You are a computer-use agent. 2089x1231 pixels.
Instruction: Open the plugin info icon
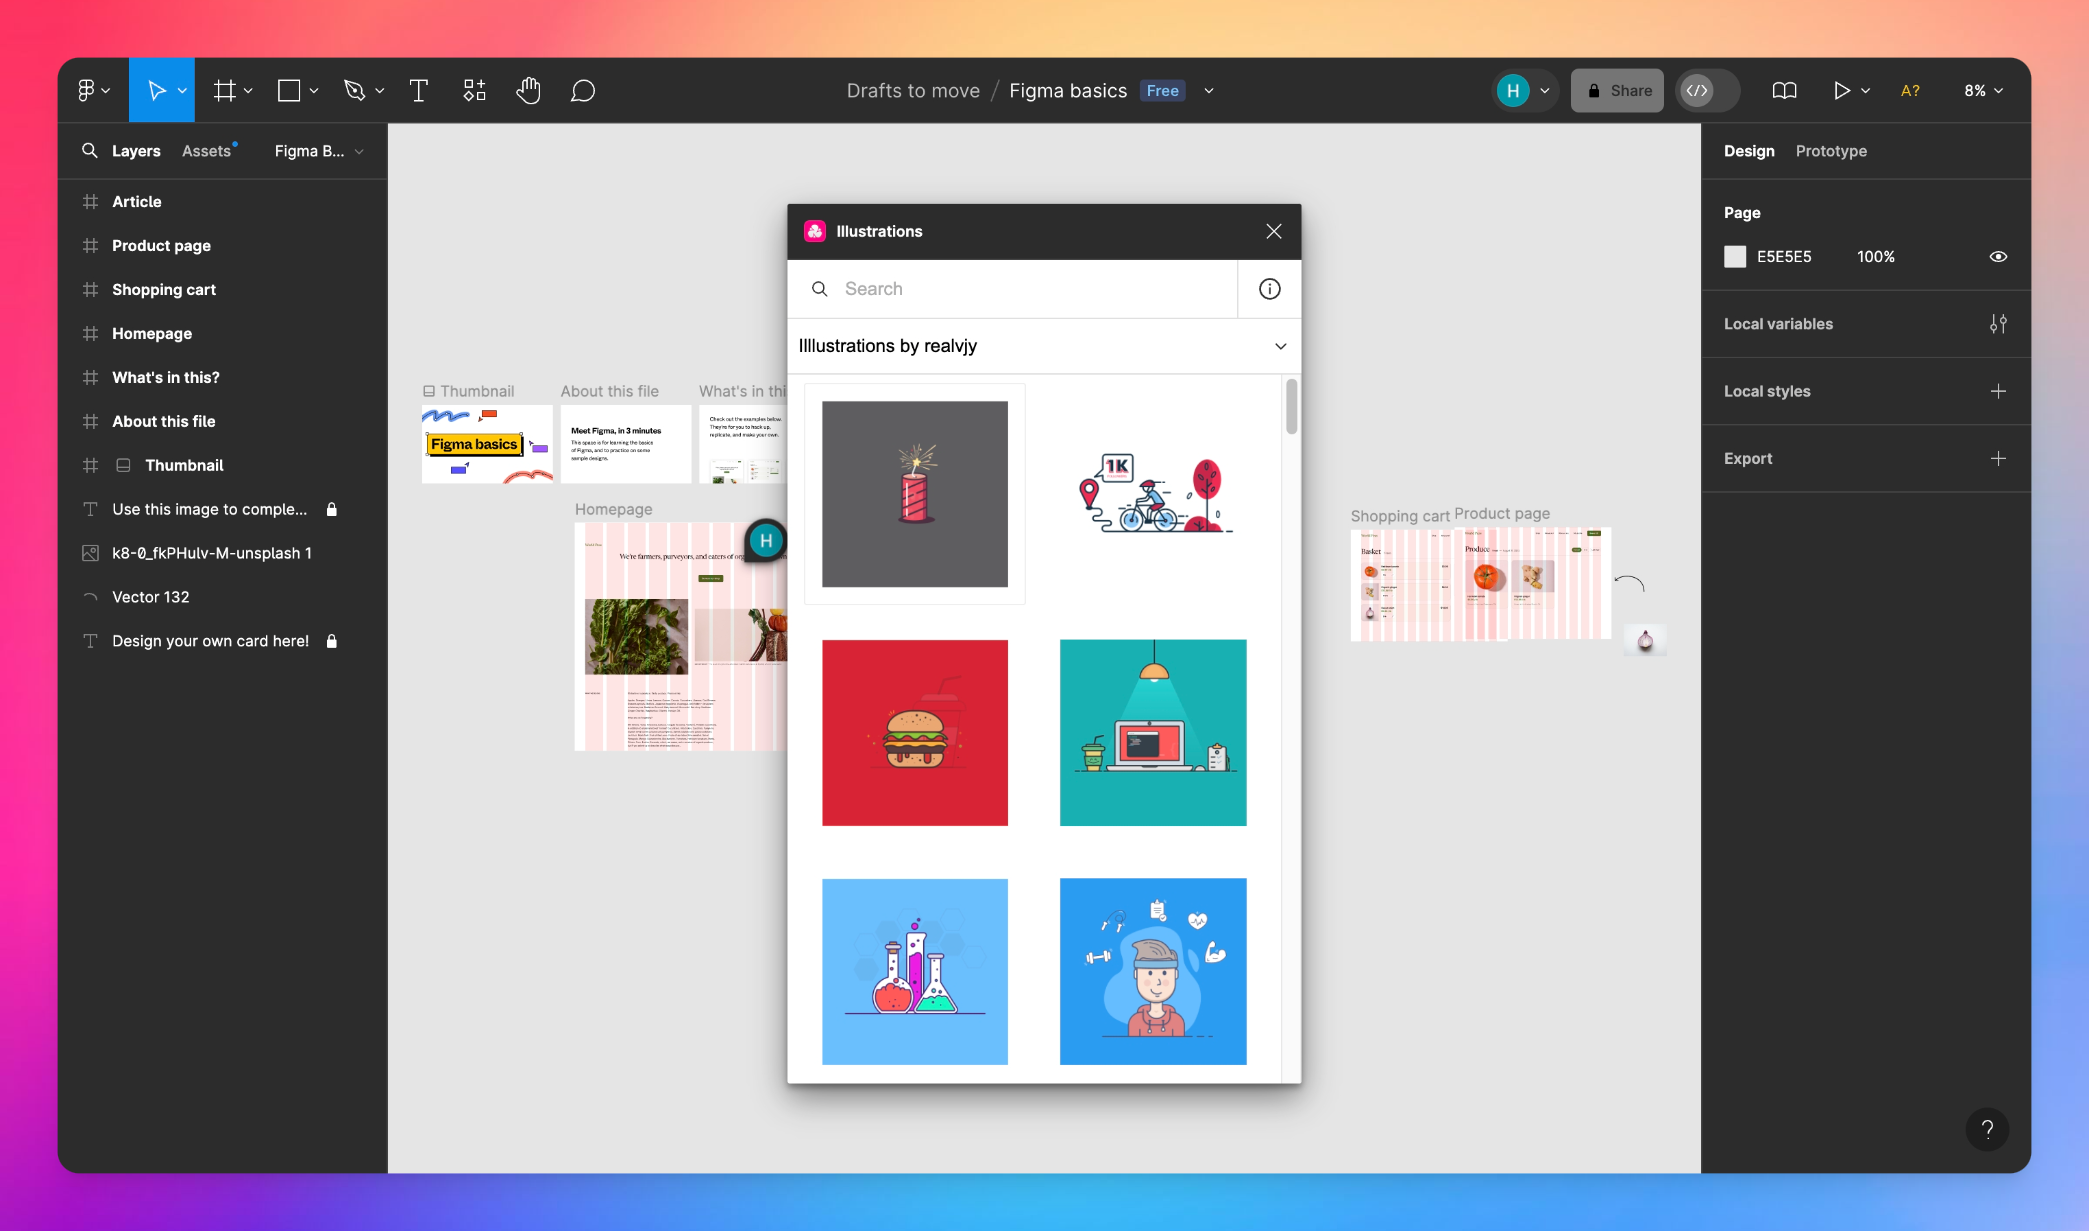tap(1269, 289)
